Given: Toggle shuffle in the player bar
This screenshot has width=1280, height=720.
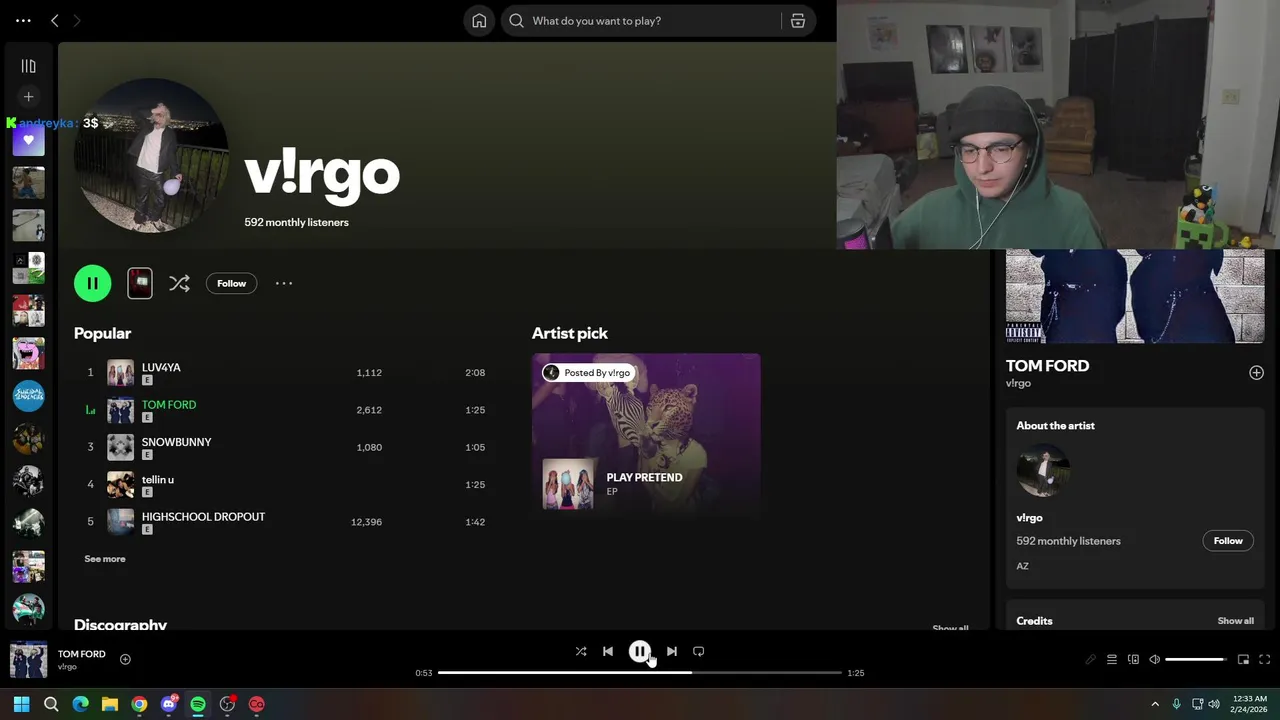Looking at the screenshot, I should pyautogui.click(x=581, y=651).
